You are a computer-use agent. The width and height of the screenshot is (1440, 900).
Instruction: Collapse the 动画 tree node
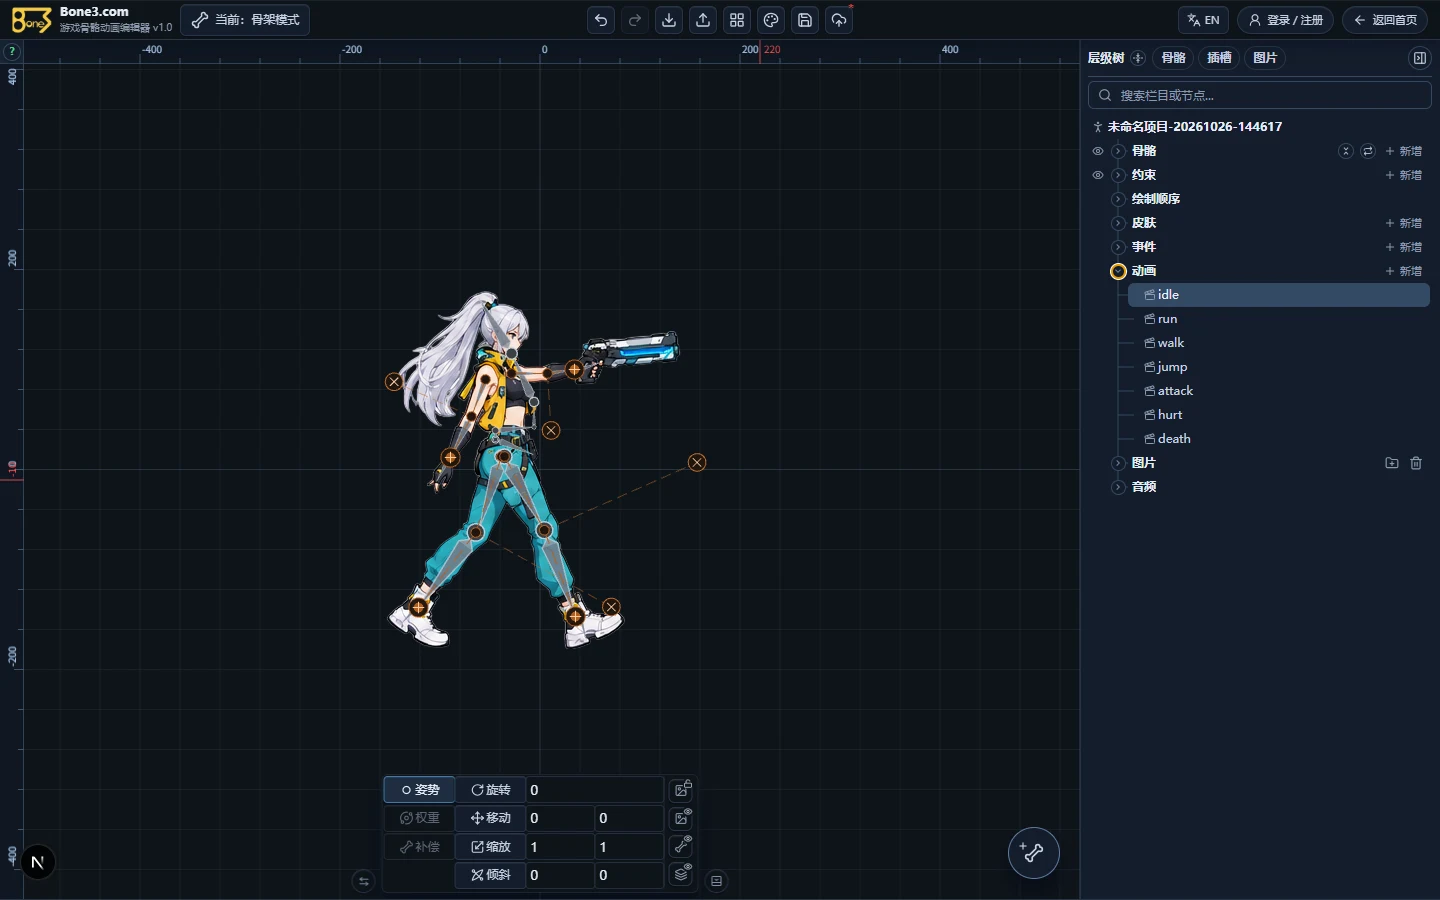tap(1118, 271)
